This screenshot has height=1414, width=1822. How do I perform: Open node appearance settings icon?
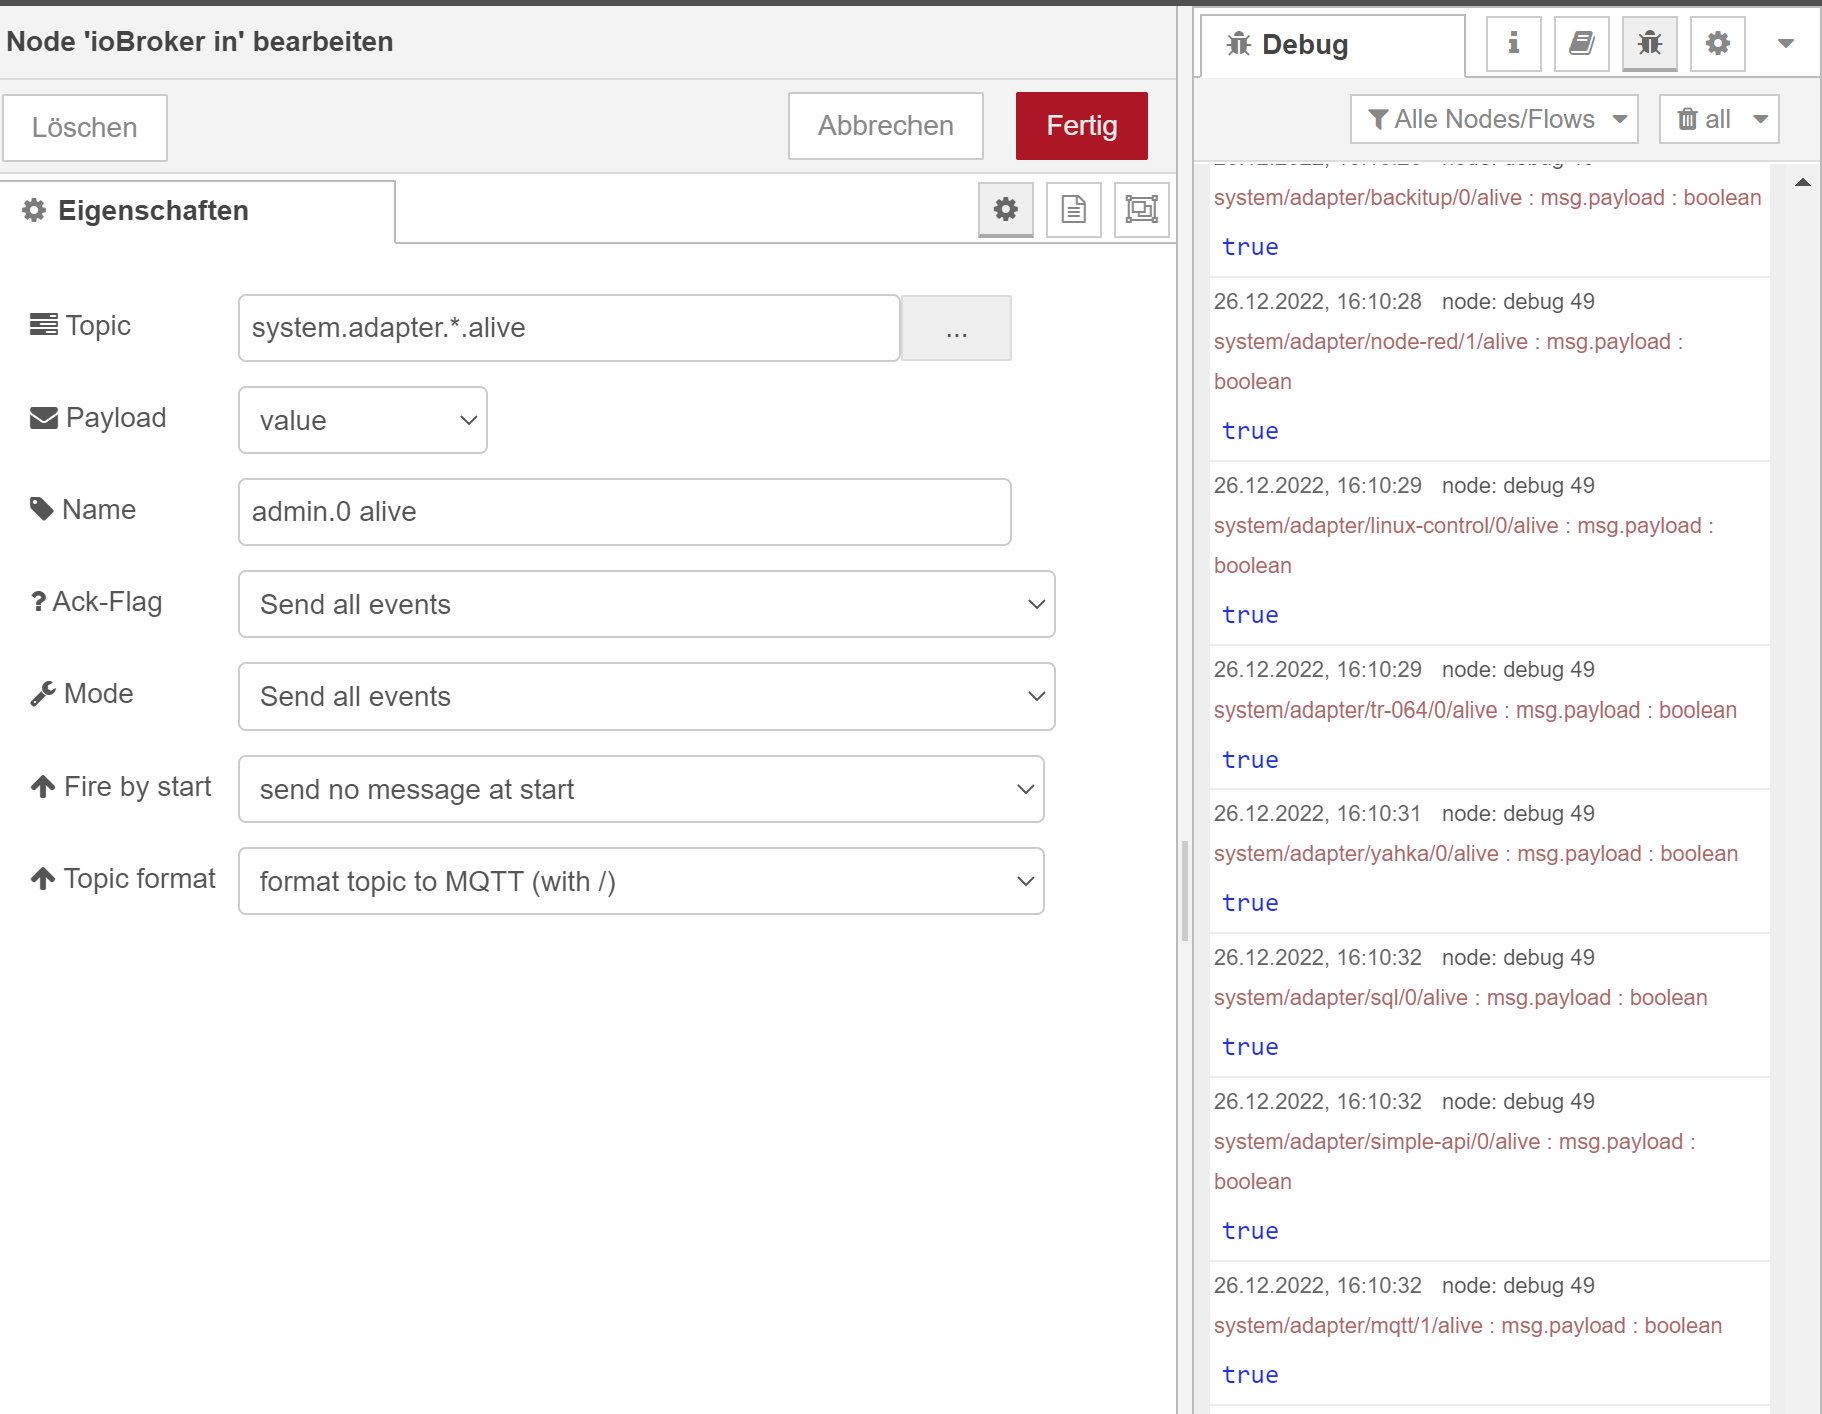tap(1141, 209)
